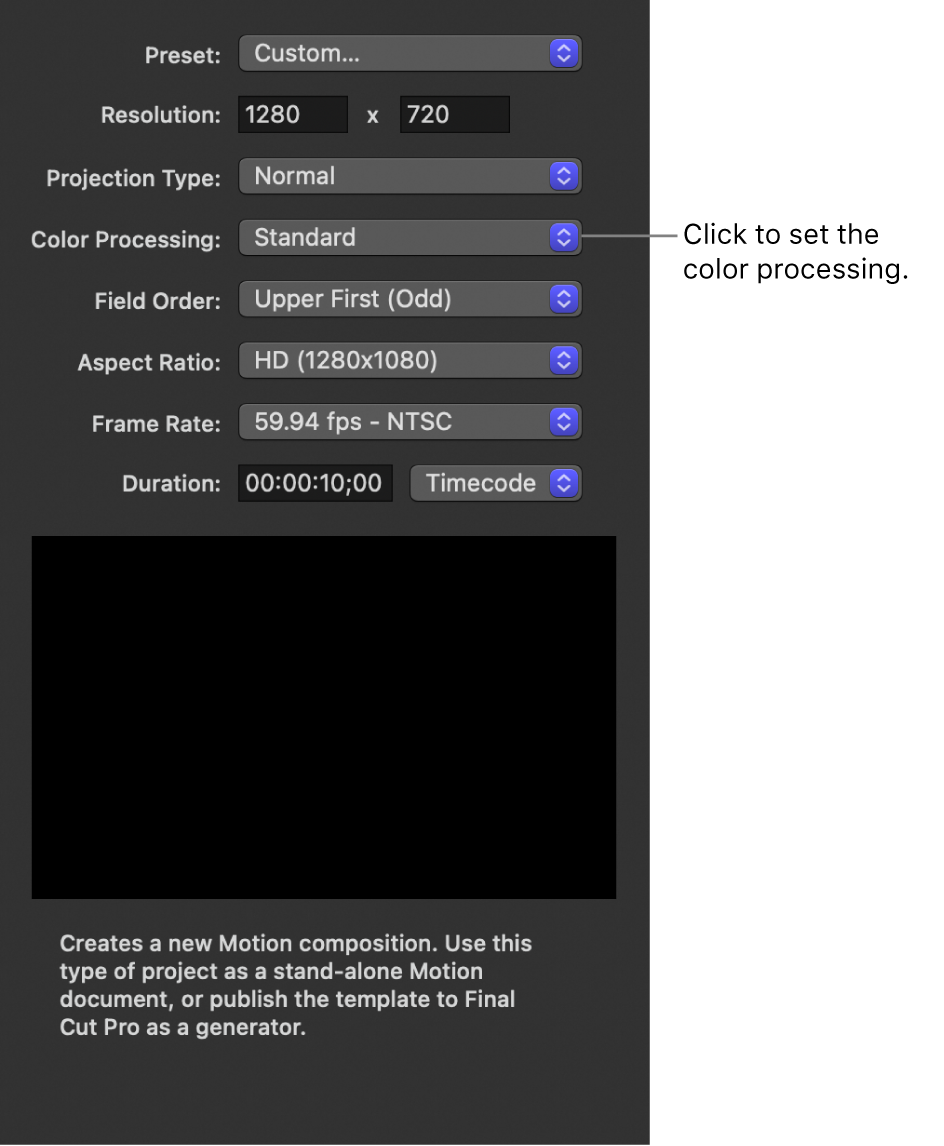The image size is (944, 1146).
Task: Click the "Color Processing:" label
Action: coord(126,240)
